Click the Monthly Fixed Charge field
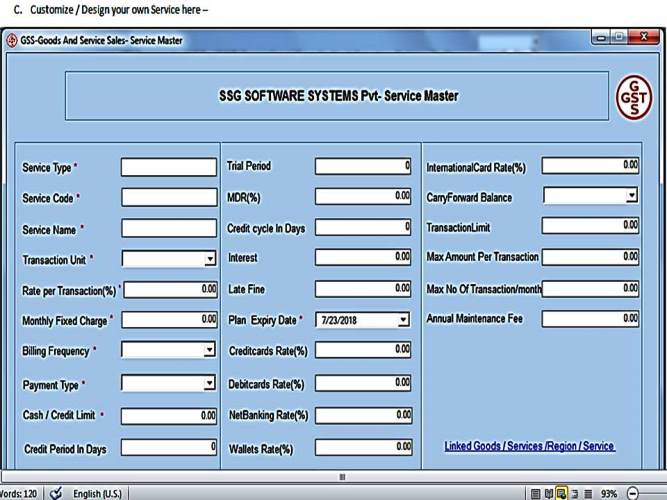 169,320
